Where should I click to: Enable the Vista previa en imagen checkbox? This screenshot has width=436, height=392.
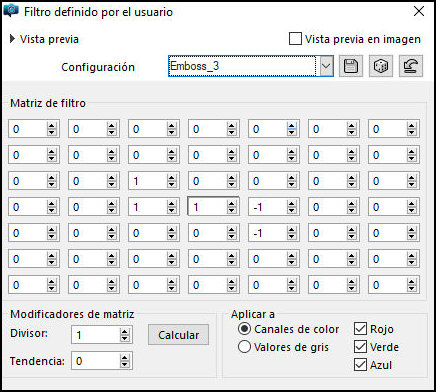pyautogui.click(x=295, y=39)
